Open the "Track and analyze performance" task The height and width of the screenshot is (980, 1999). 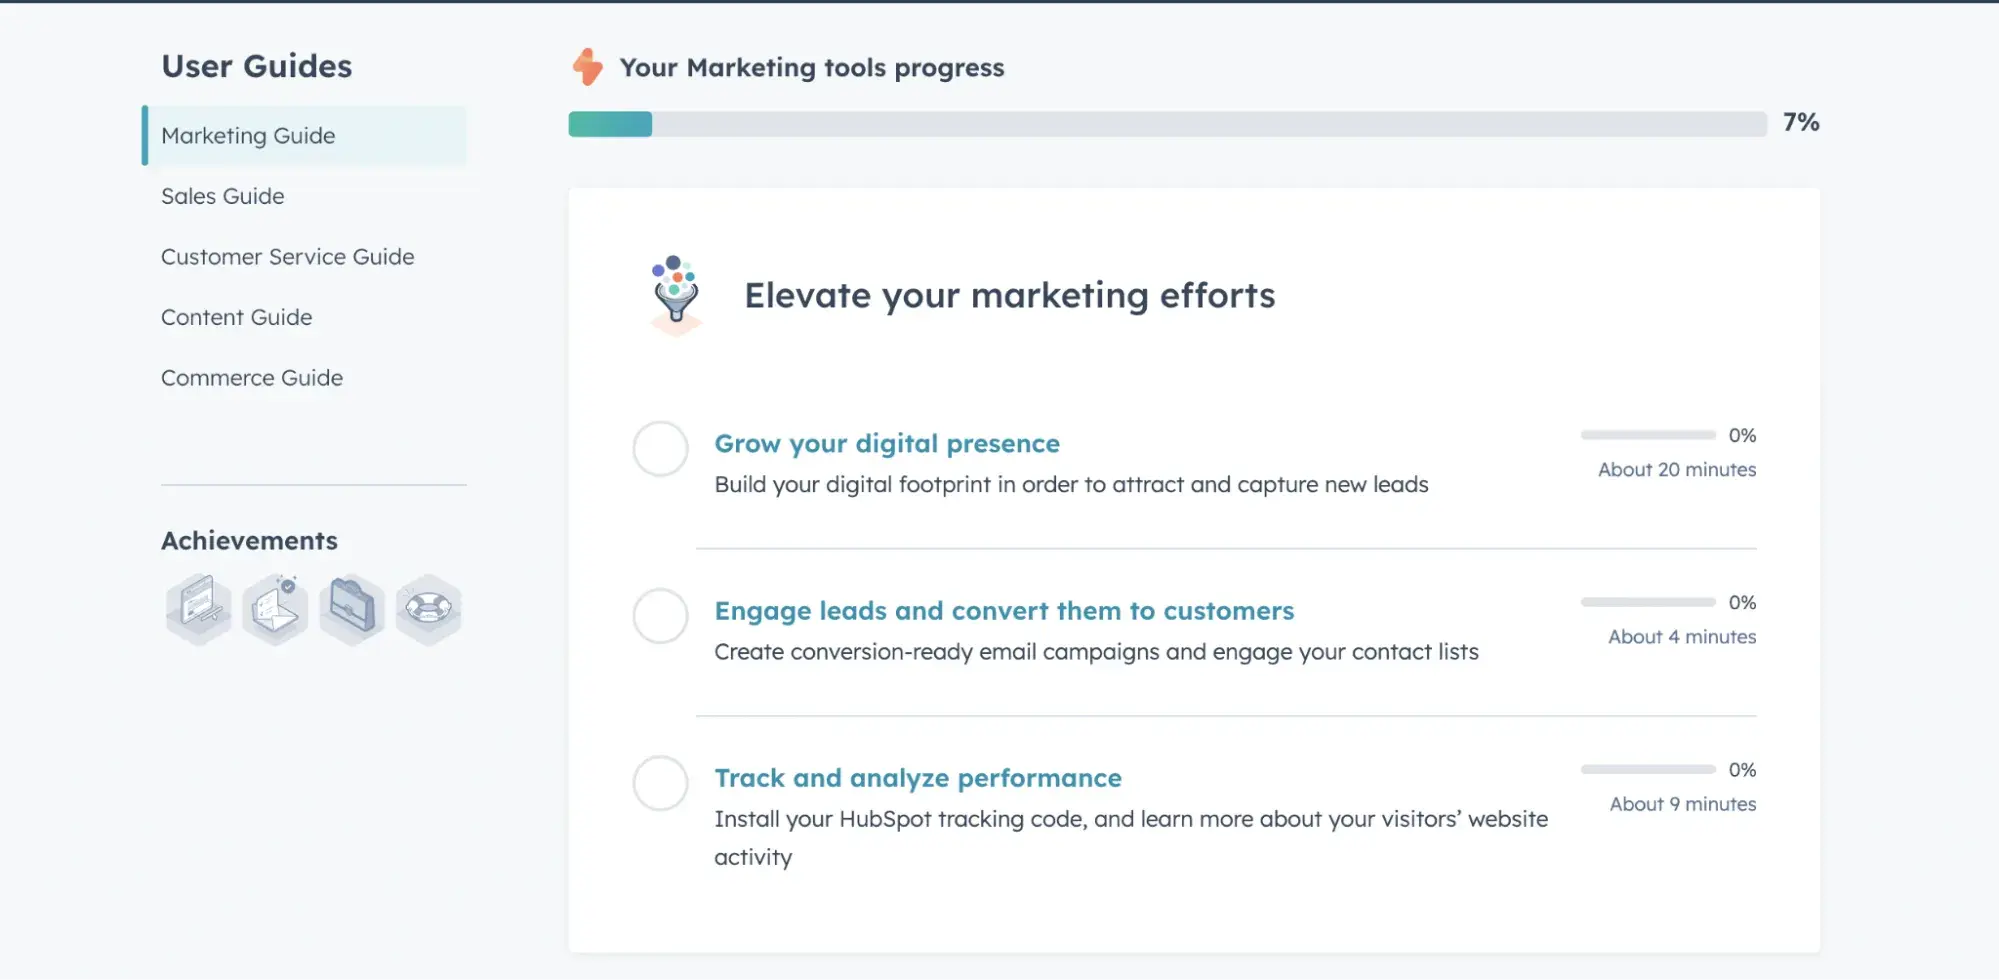click(916, 777)
